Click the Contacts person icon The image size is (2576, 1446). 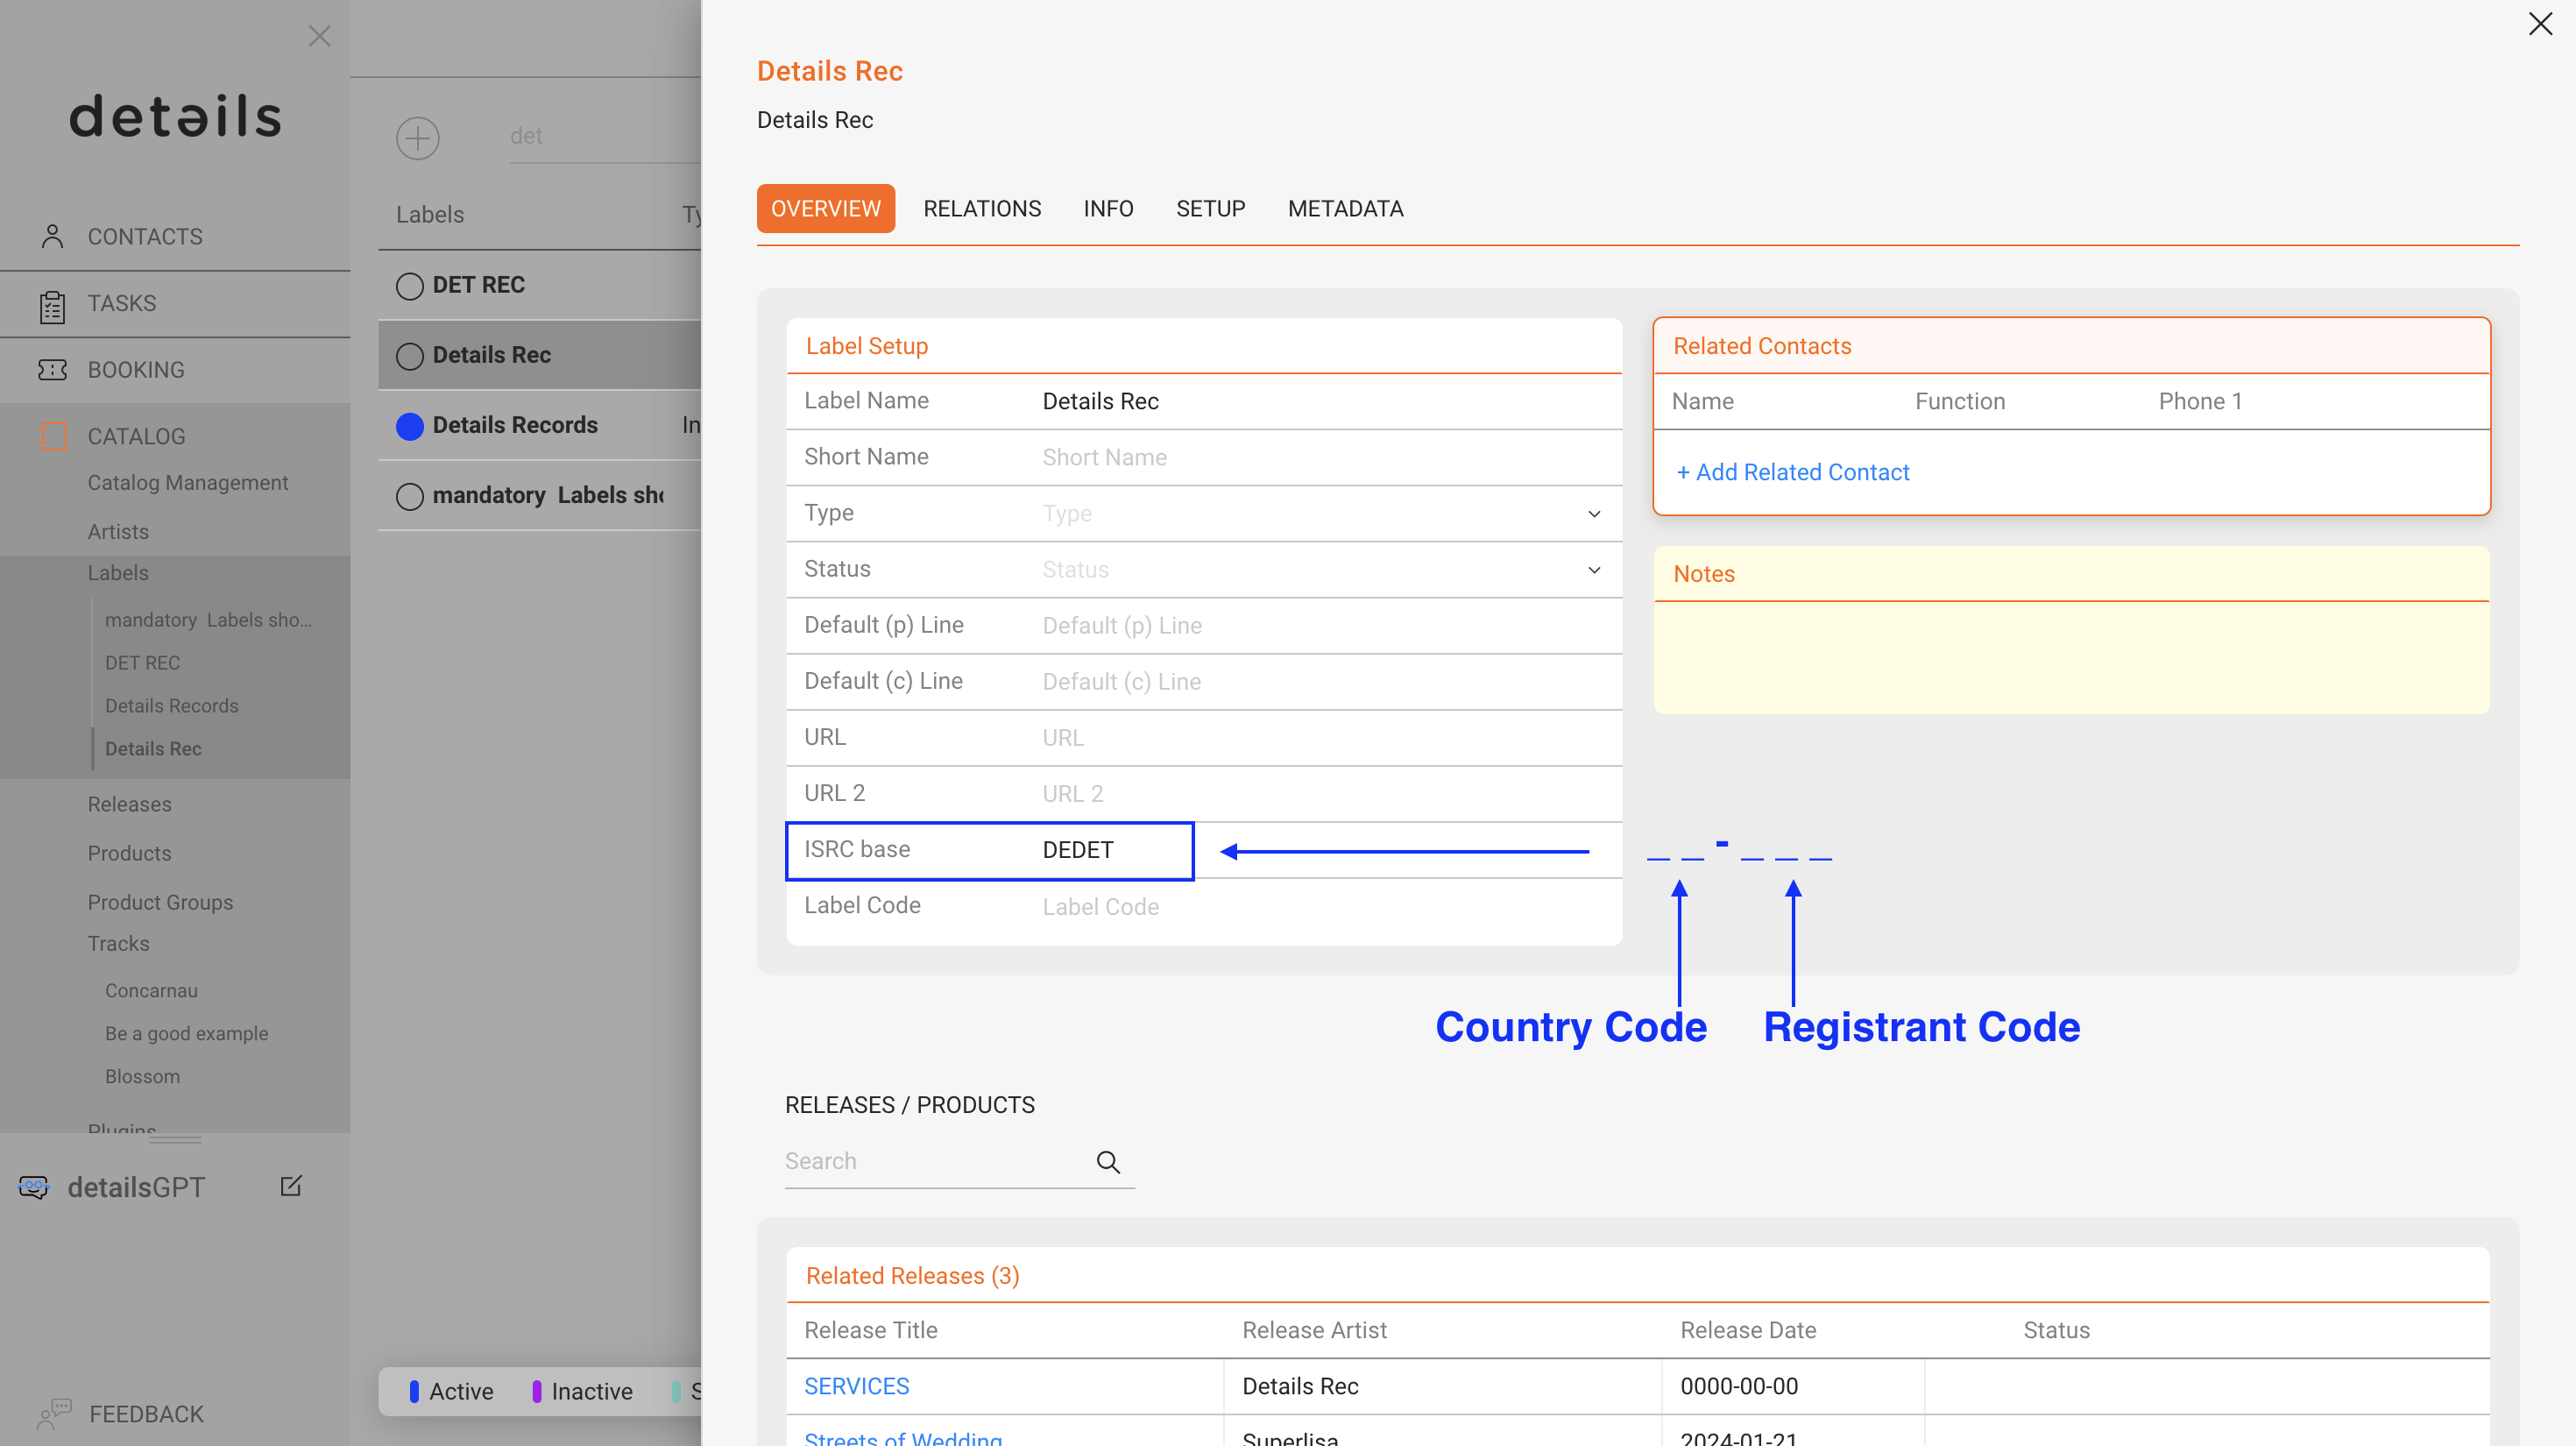click(52, 236)
